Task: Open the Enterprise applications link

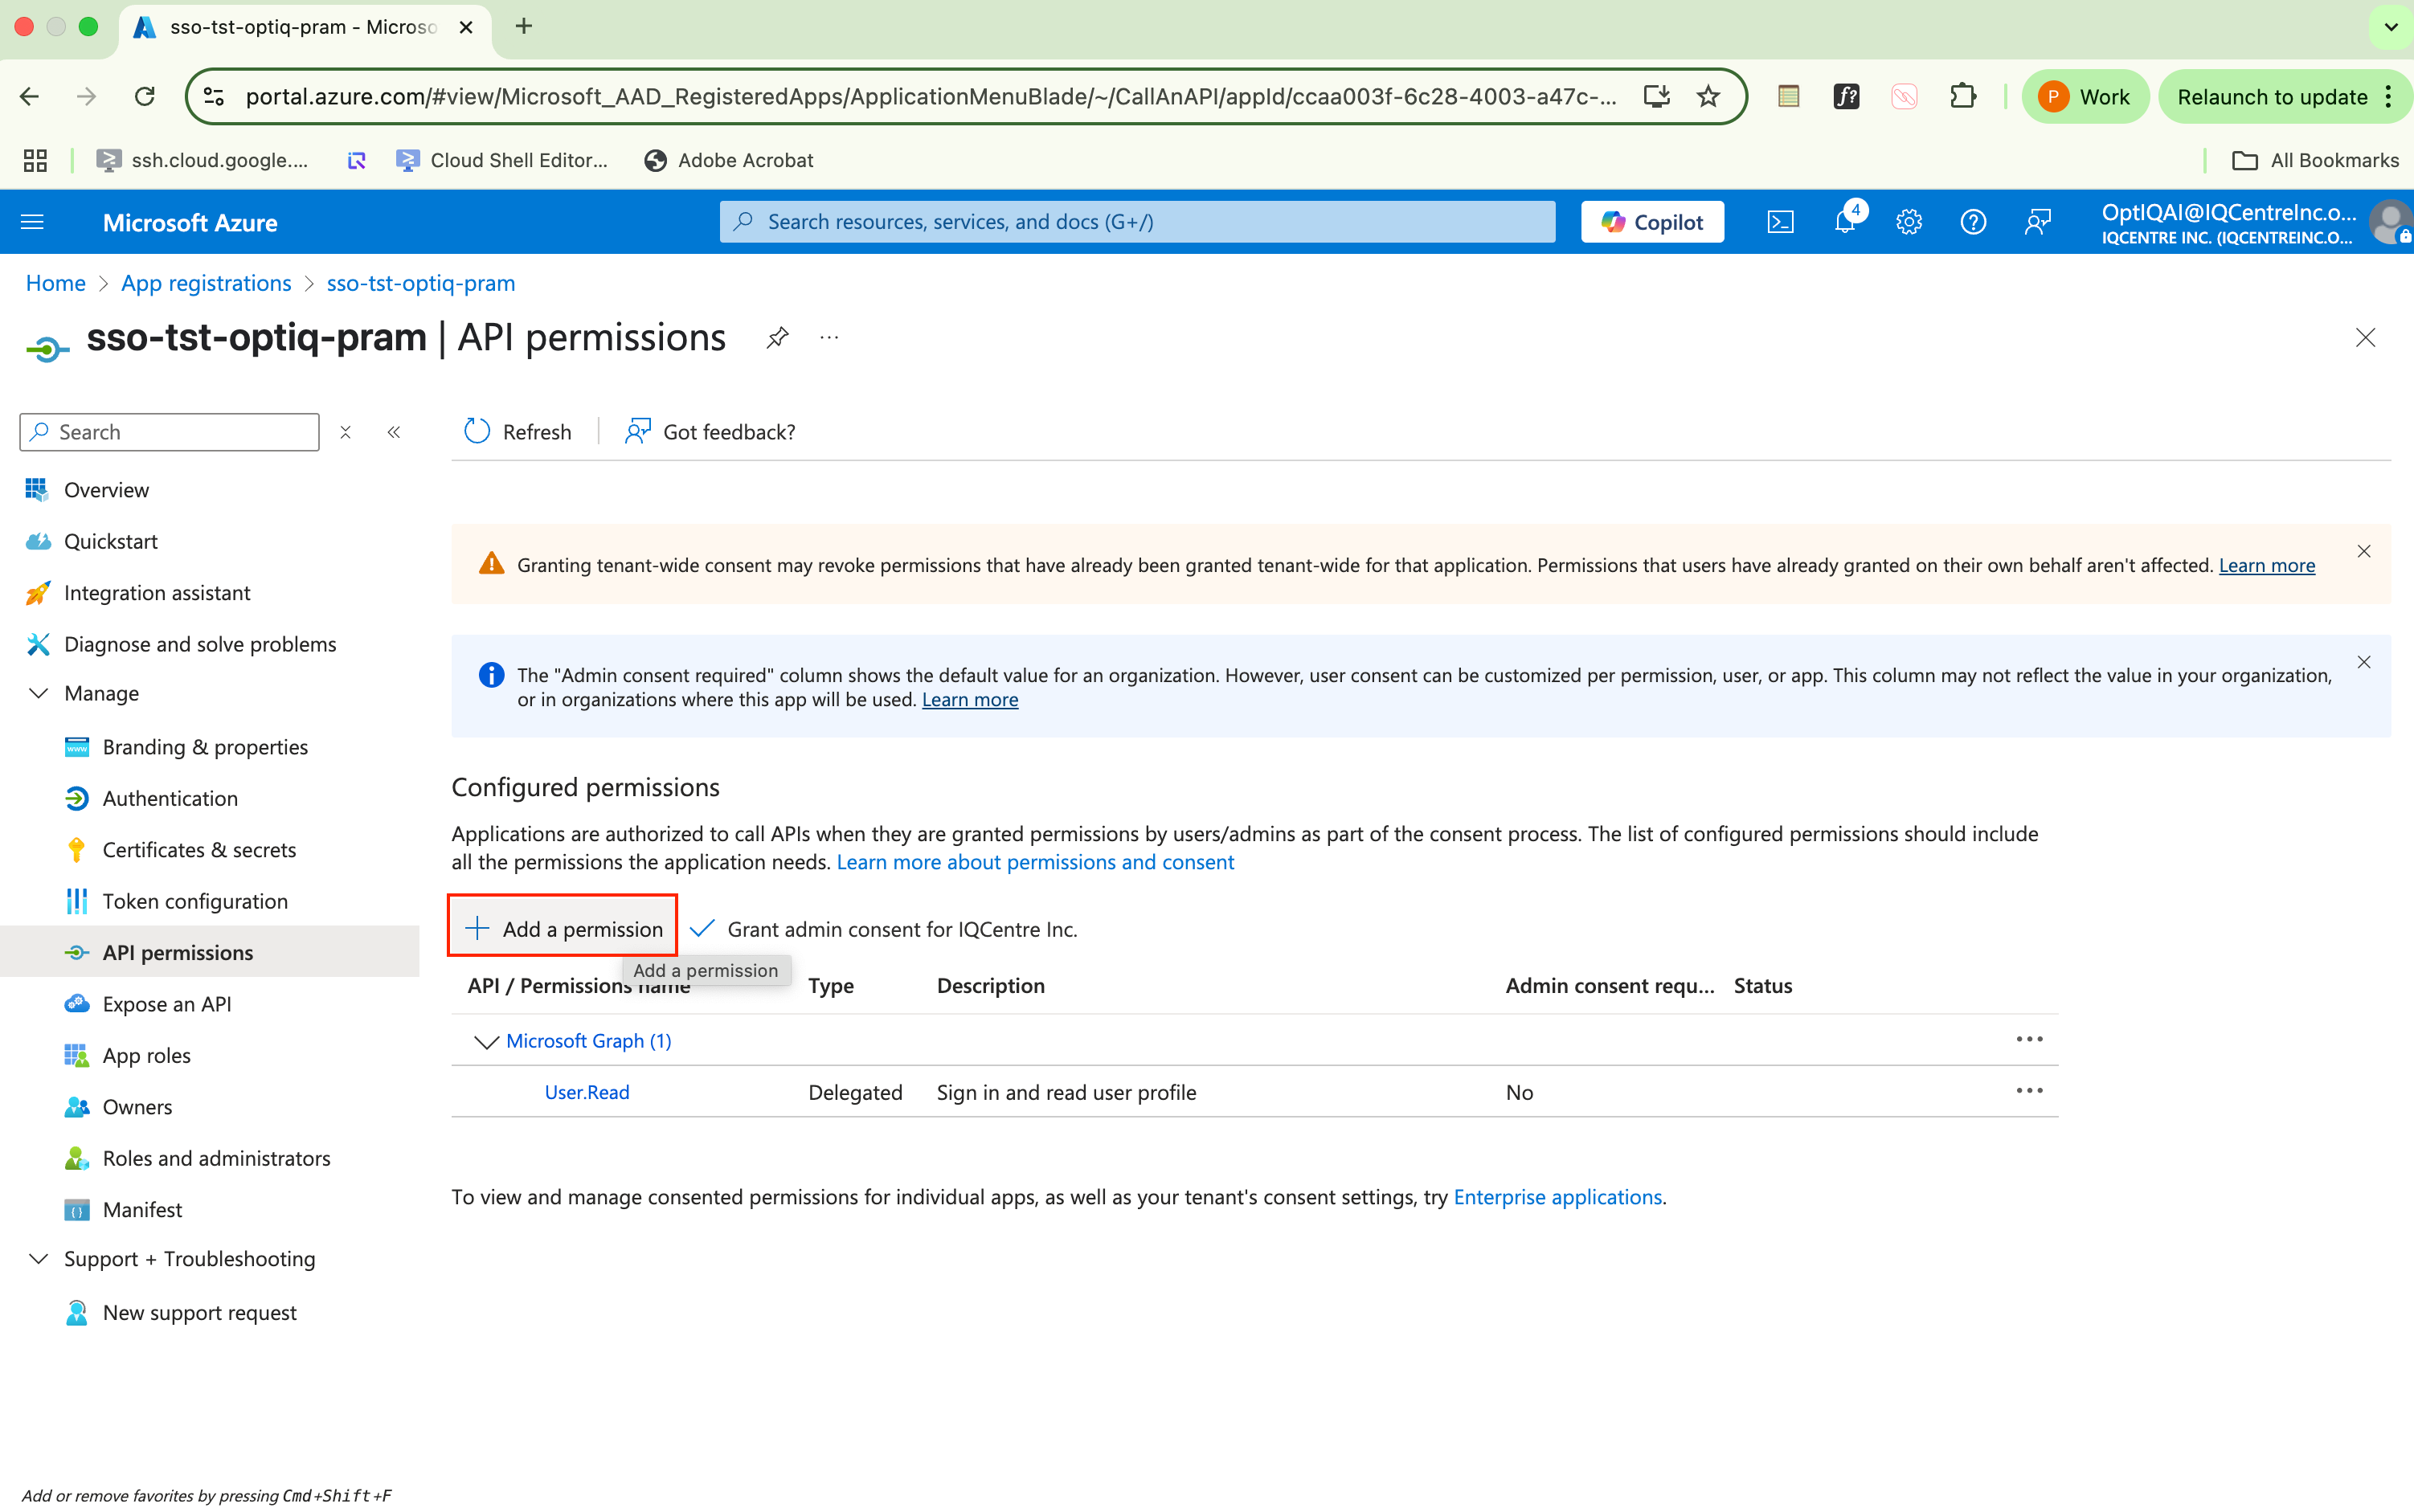Action: tap(1557, 1197)
